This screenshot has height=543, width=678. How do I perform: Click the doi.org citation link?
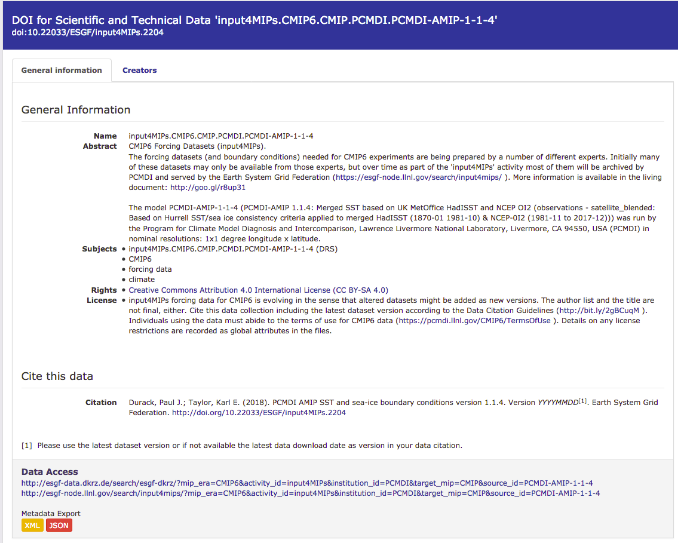tap(259, 412)
